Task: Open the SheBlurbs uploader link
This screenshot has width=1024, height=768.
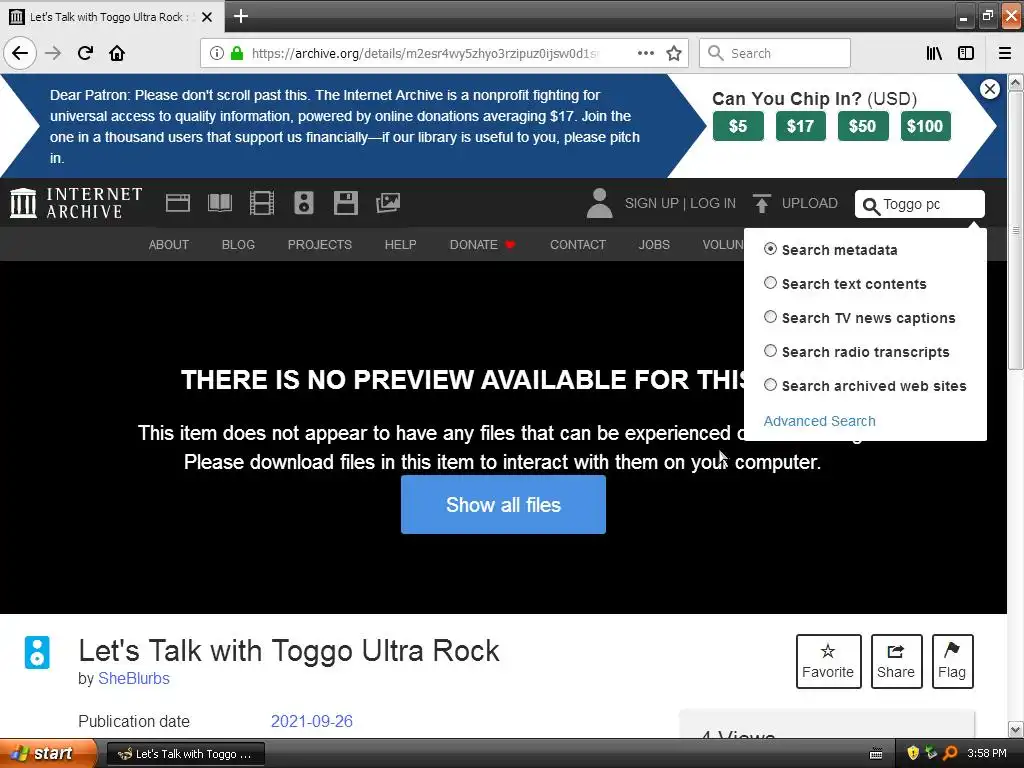Action: tap(134, 679)
